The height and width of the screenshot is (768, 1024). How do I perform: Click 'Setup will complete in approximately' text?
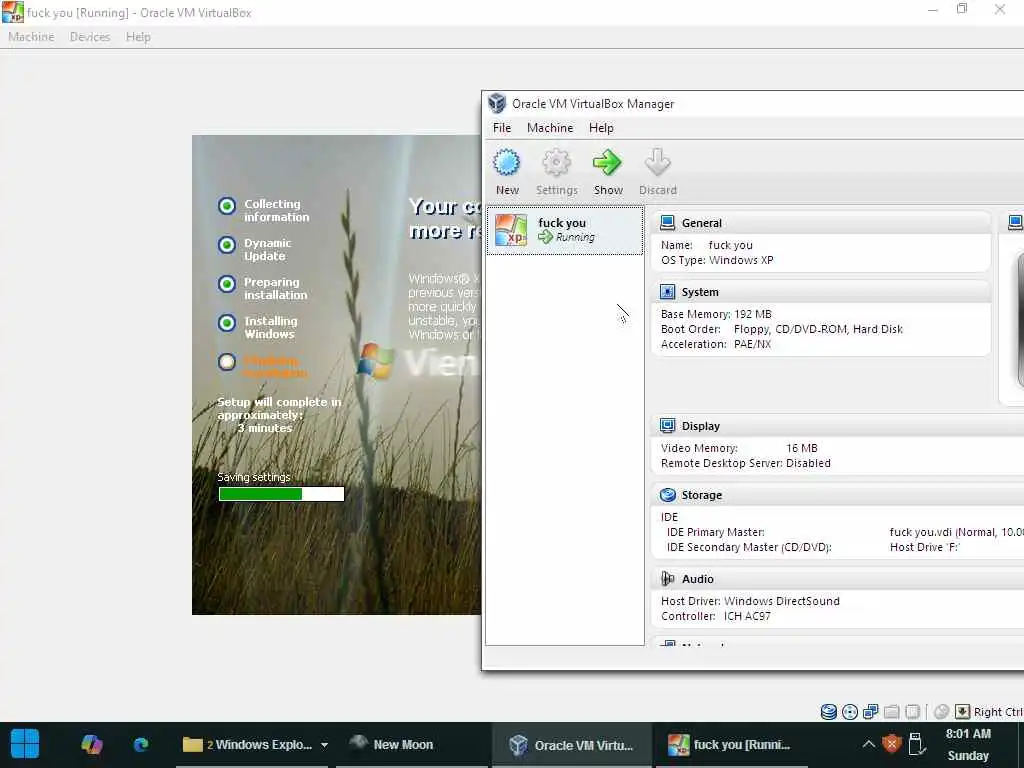(x=279, y=408)
